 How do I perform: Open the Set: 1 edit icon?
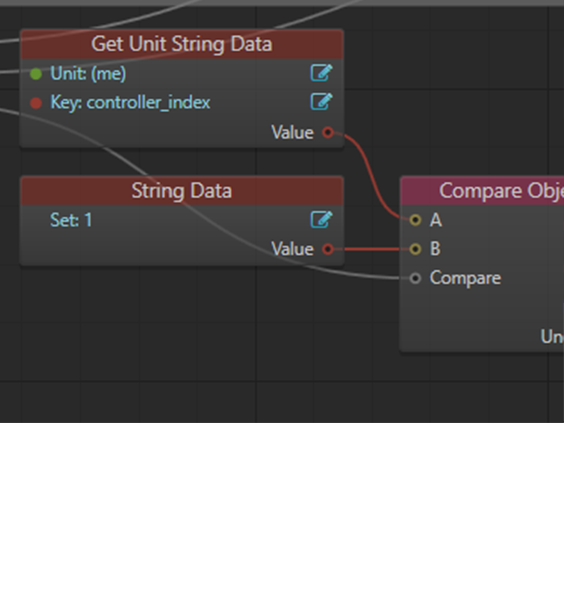pos(321,220)
